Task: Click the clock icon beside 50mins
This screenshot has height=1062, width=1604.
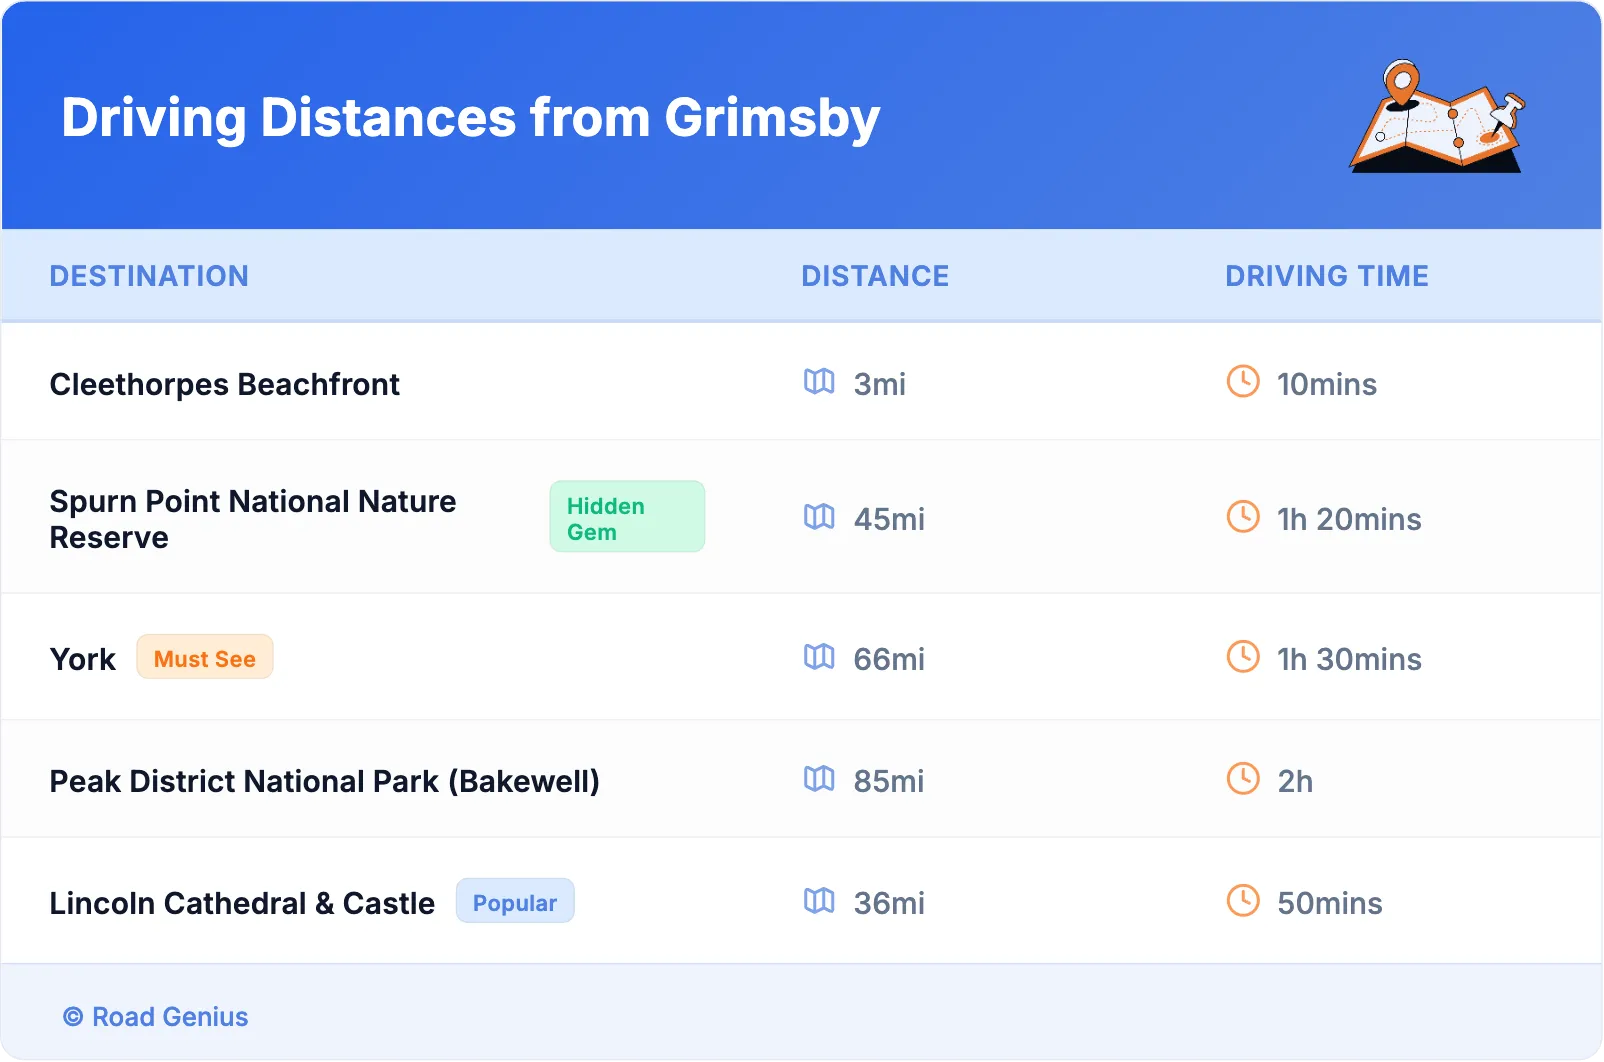Action: click(1243, 900)
